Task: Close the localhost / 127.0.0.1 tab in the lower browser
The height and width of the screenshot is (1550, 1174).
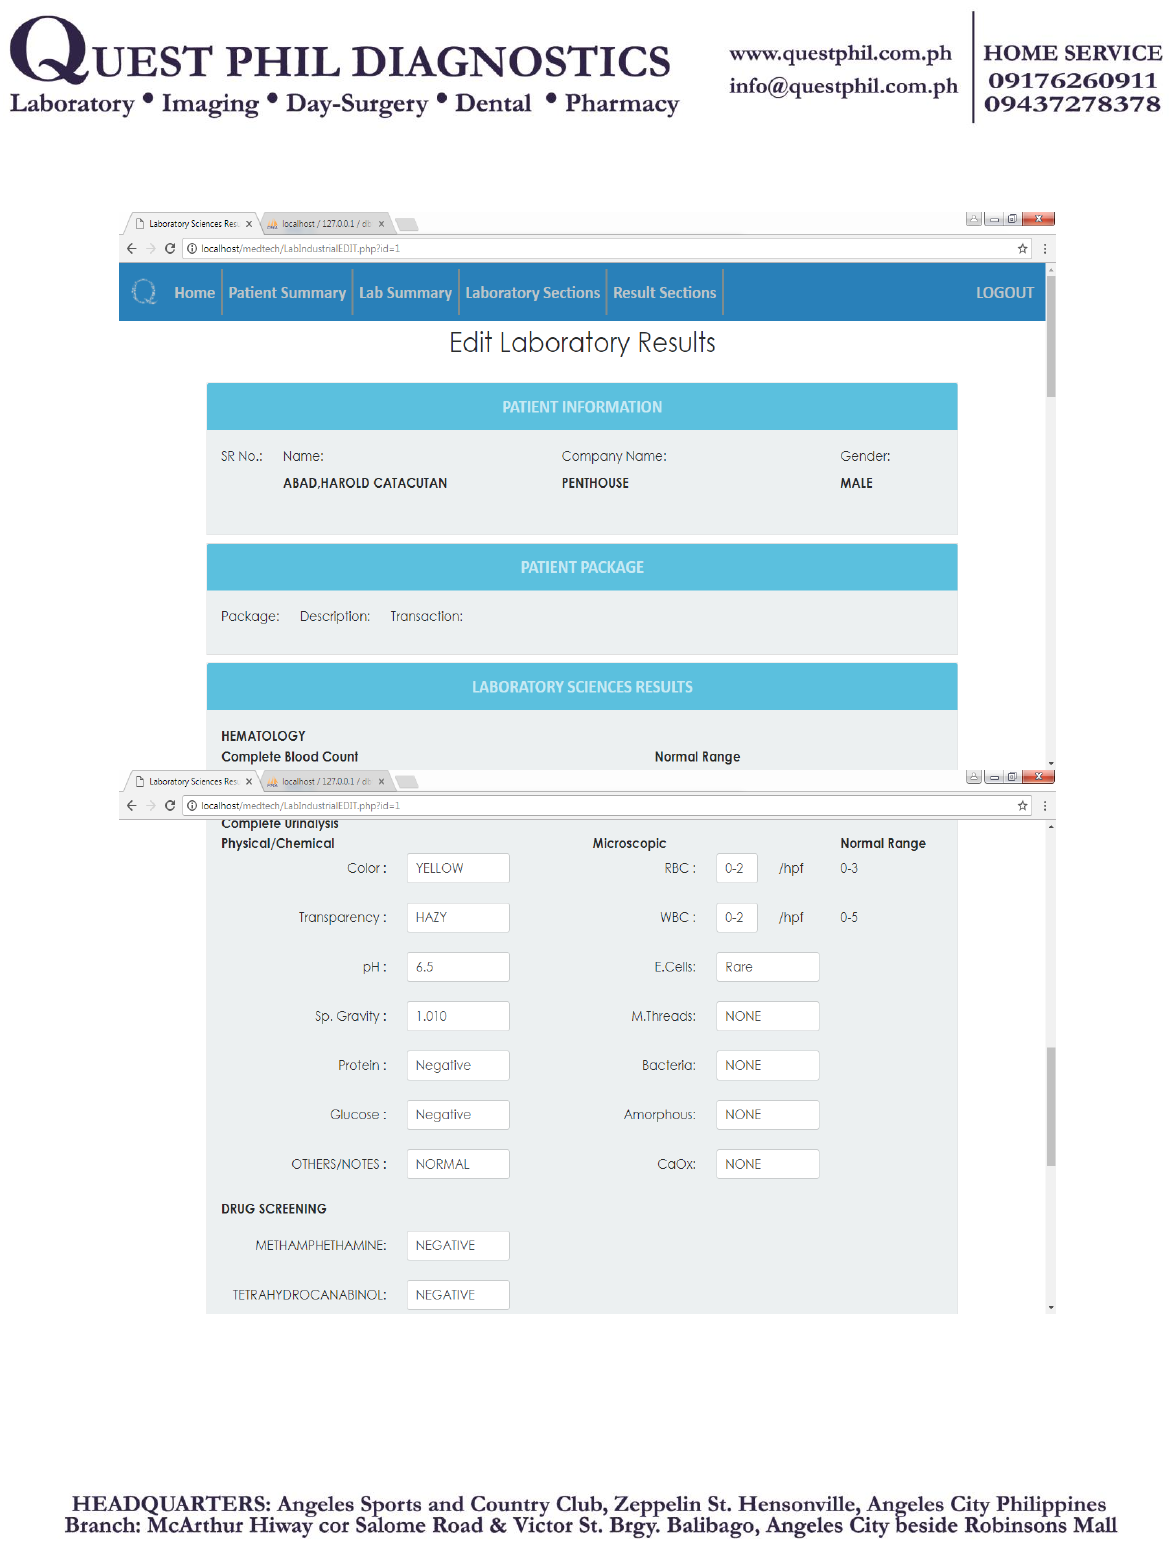Action: (381, 782)
